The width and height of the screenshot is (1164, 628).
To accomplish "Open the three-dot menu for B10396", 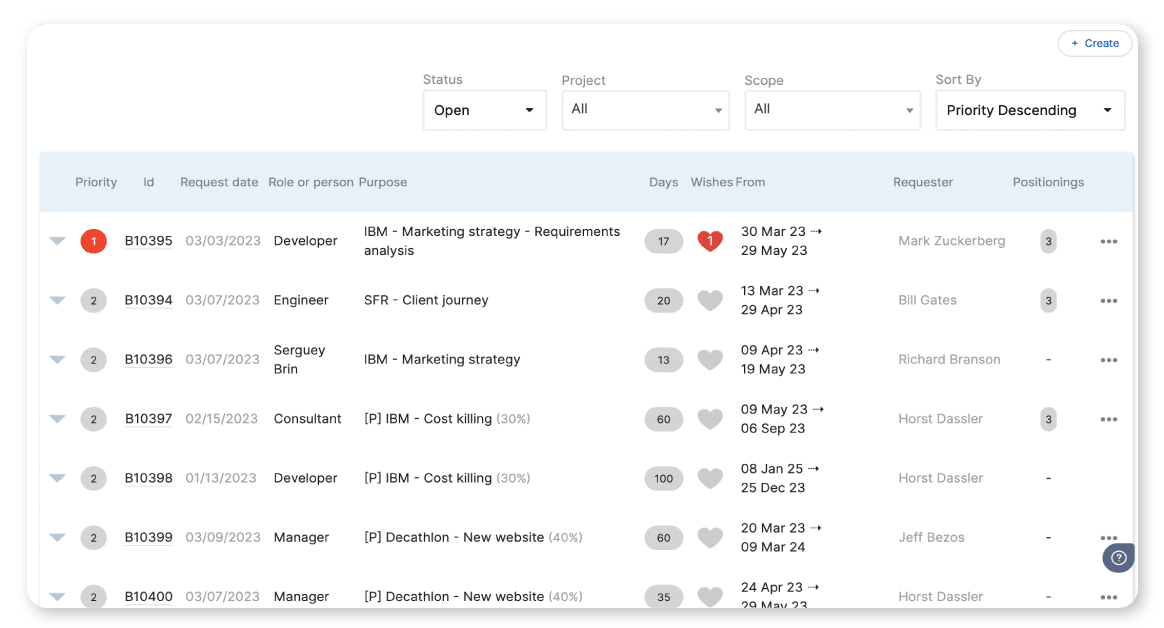I will coord(1108,360).
